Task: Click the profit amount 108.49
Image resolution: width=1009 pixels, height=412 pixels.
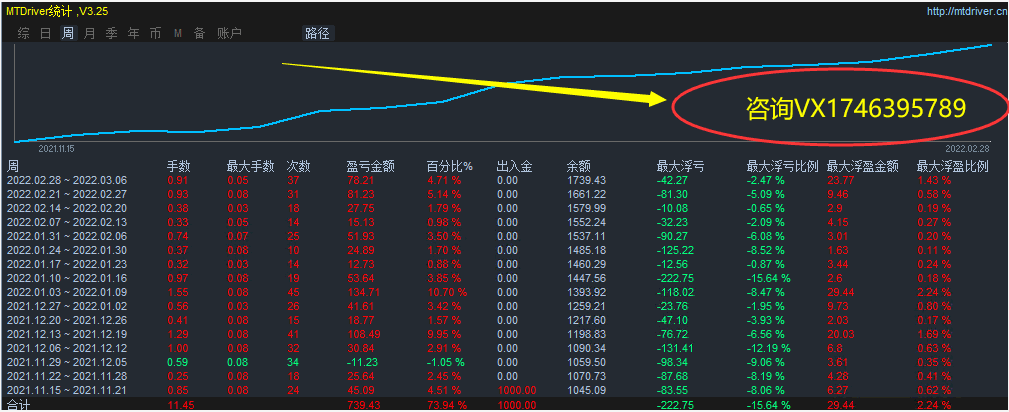Action: pos(362,334)
